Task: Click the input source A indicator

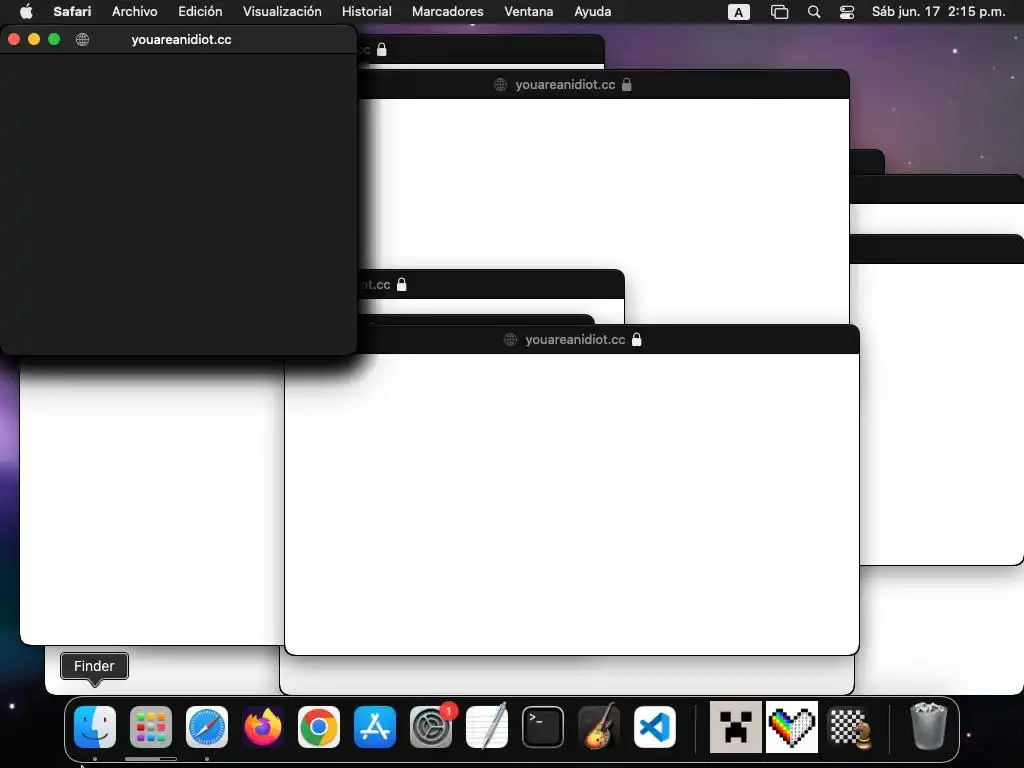Action: (739, 12)
